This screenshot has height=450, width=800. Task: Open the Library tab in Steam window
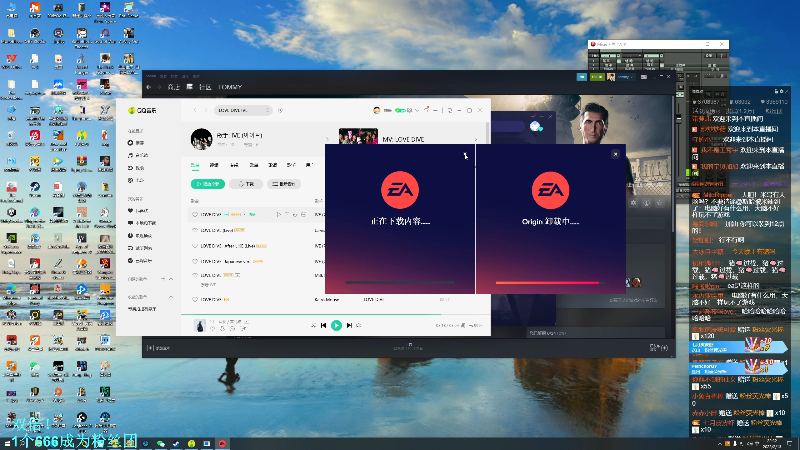pyautogui.click(x=189, y=87)
